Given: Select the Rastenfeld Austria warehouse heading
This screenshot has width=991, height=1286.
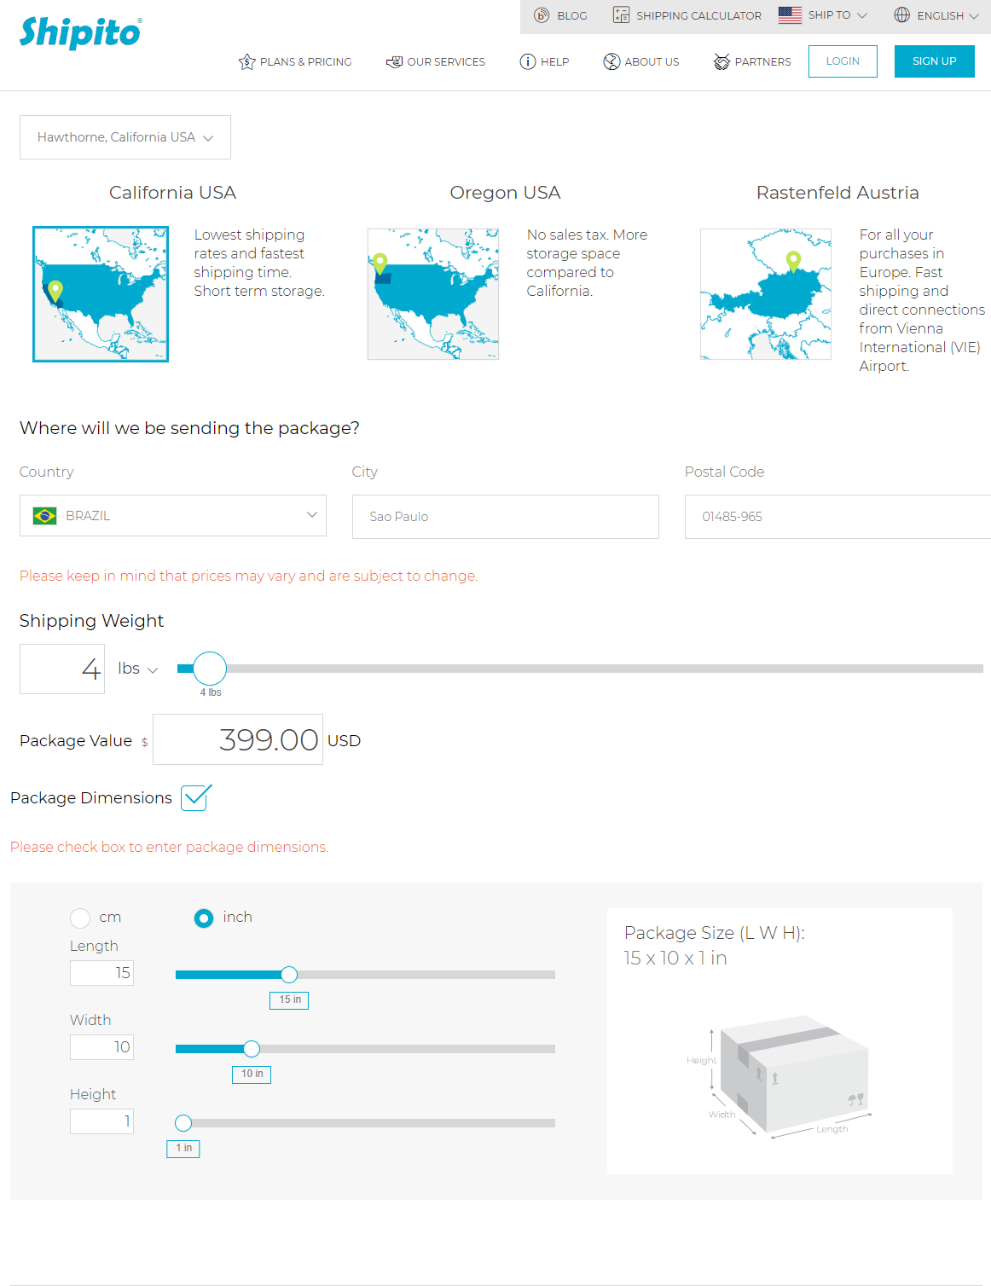Looking at the screenshot, I should point(838,193).
